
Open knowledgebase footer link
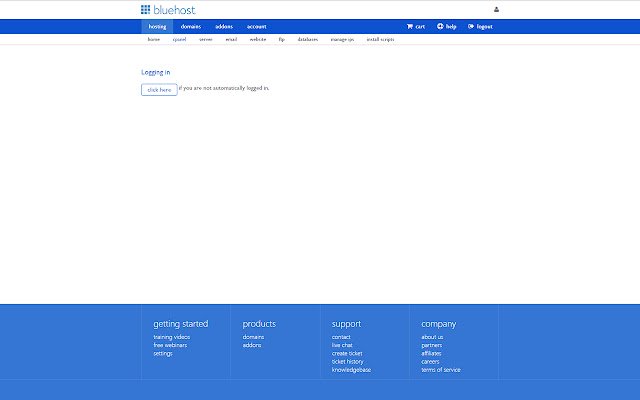pyautogui.click(x=351, y=370)
